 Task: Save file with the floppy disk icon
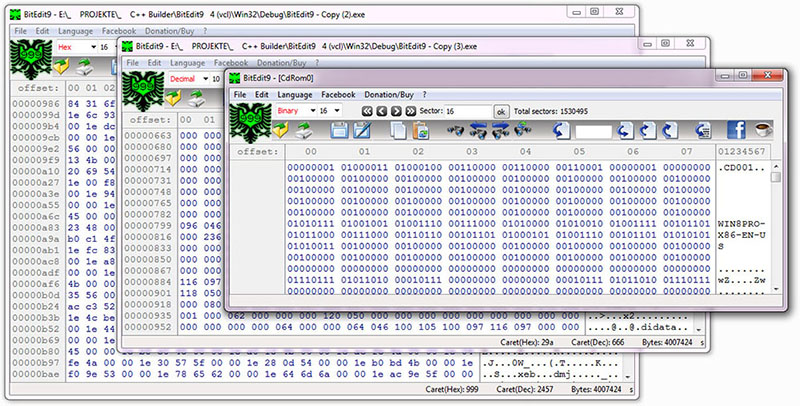pos(339,131)
